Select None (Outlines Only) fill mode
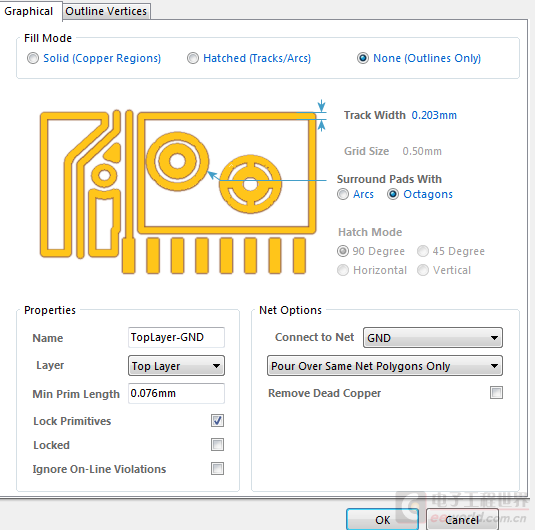535x530 pixels. point(363,58)
